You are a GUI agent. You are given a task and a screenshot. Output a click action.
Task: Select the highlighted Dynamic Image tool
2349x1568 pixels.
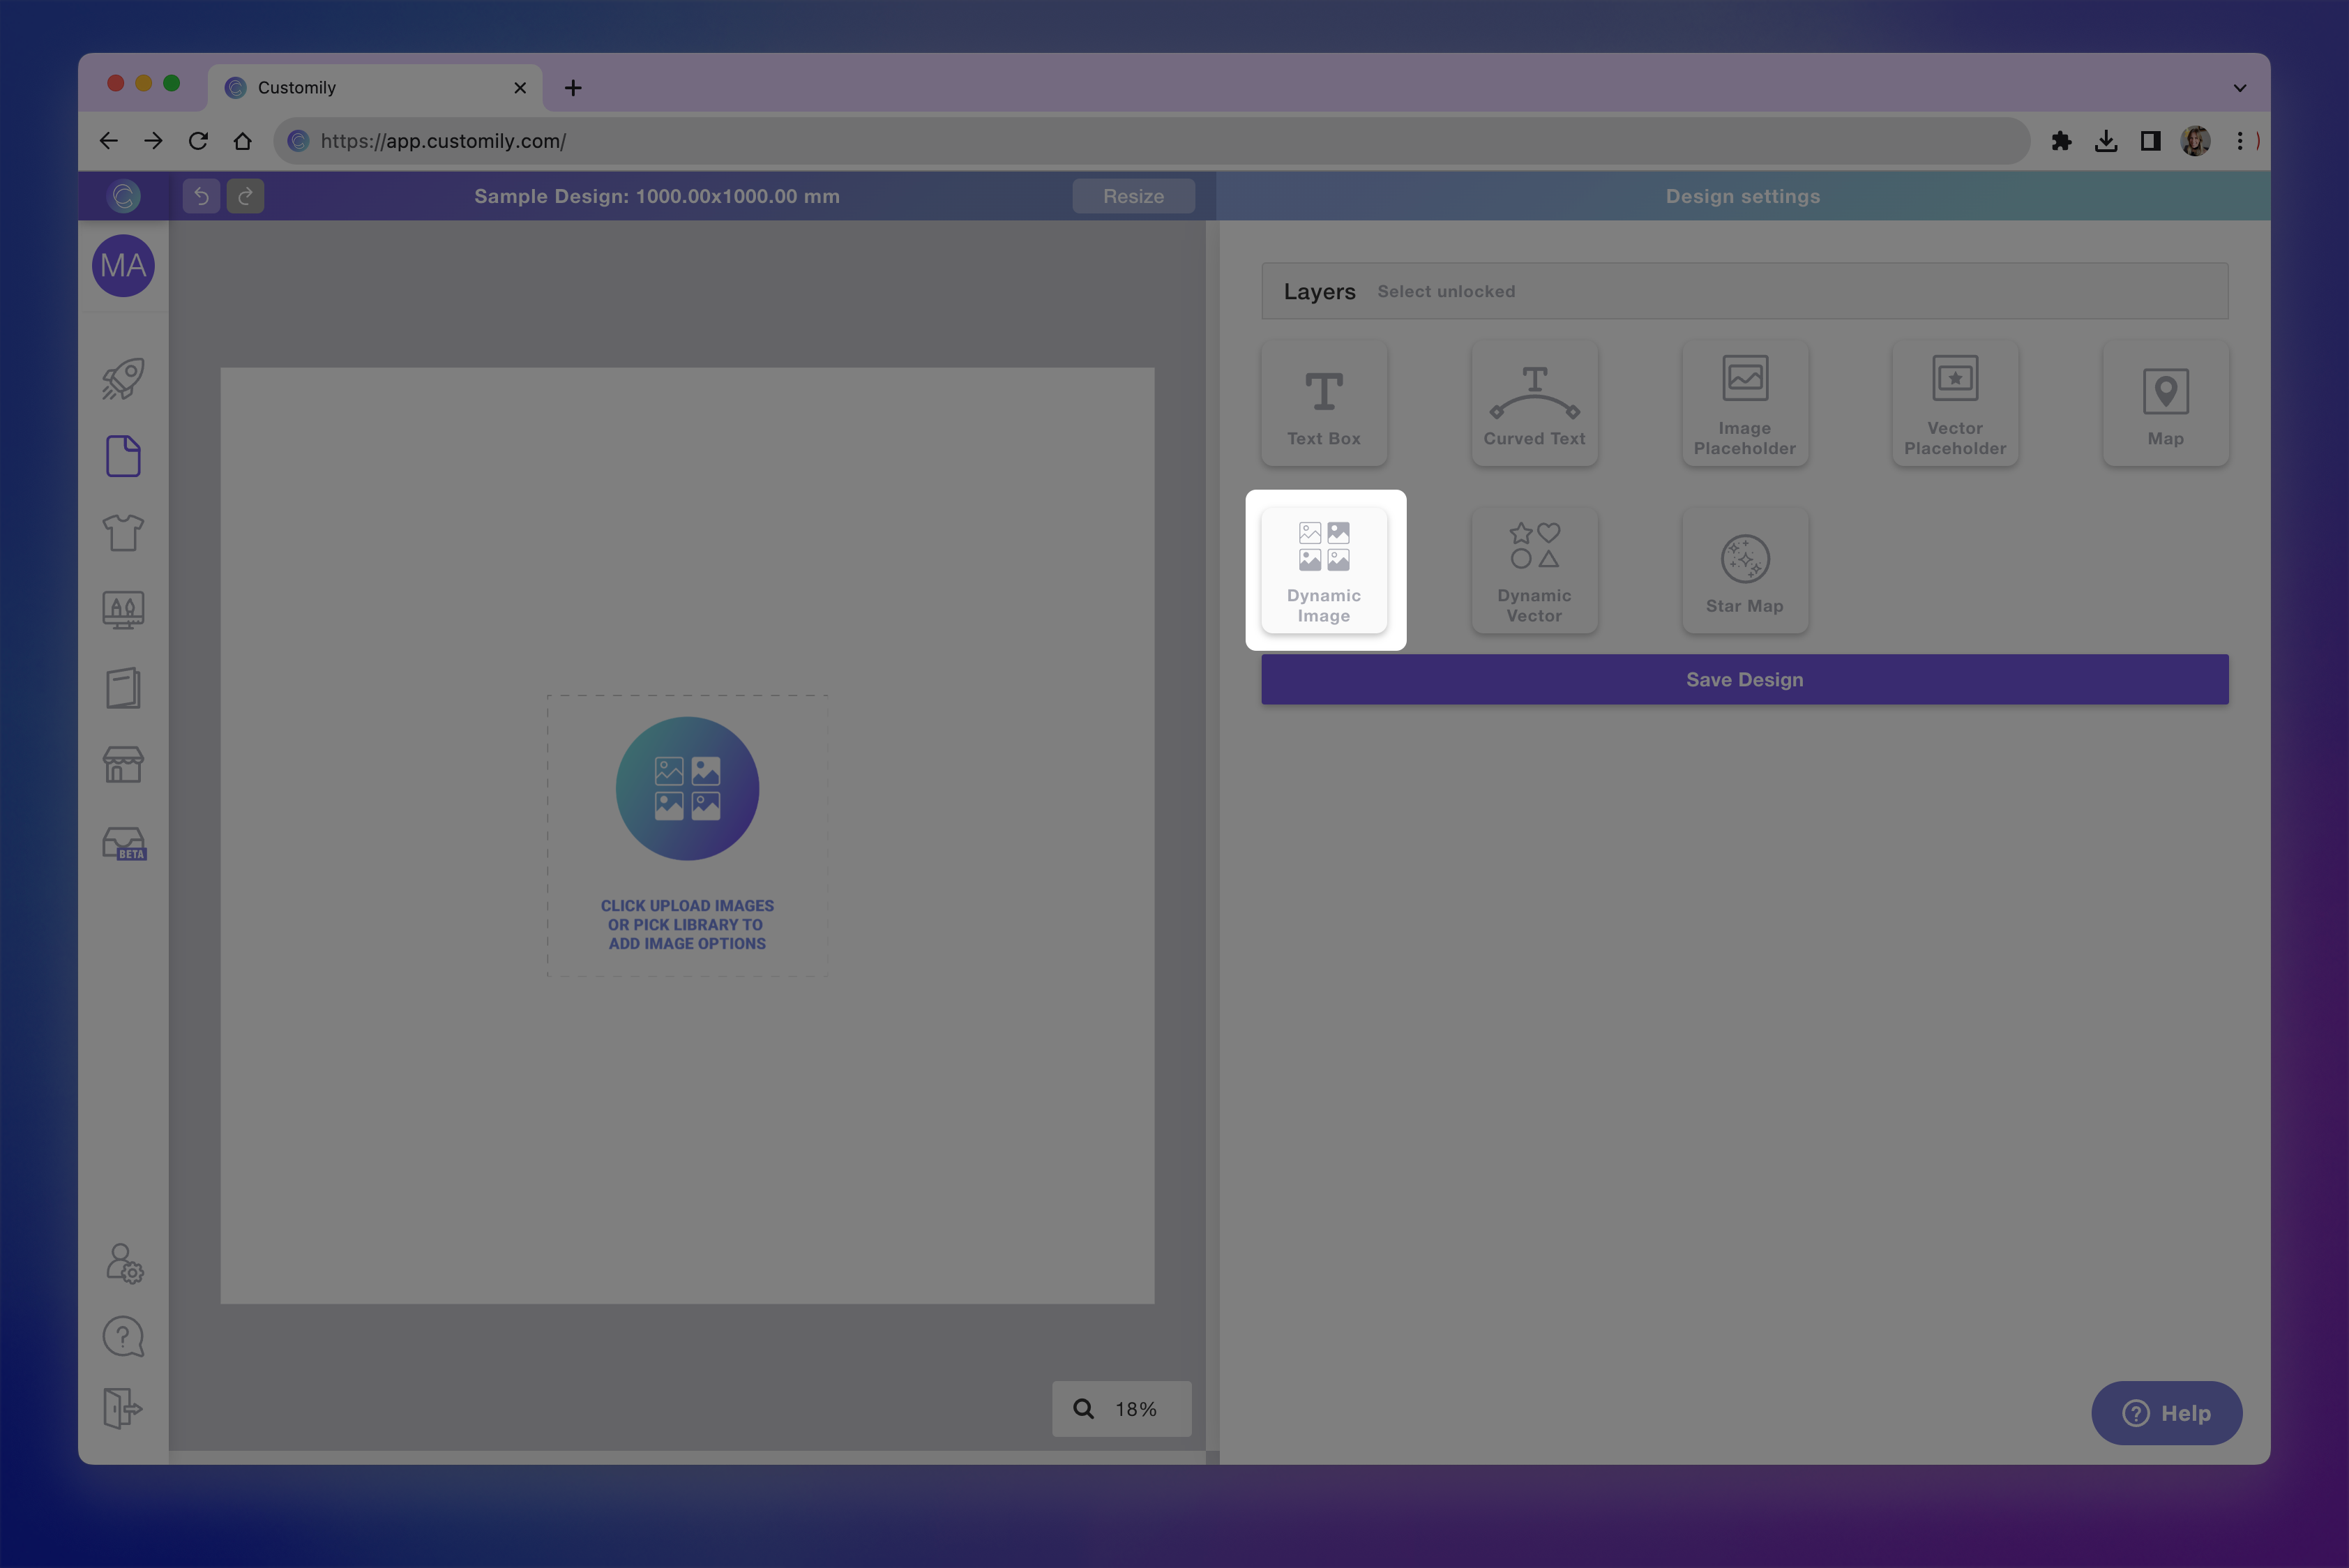tap(1324, 570)
